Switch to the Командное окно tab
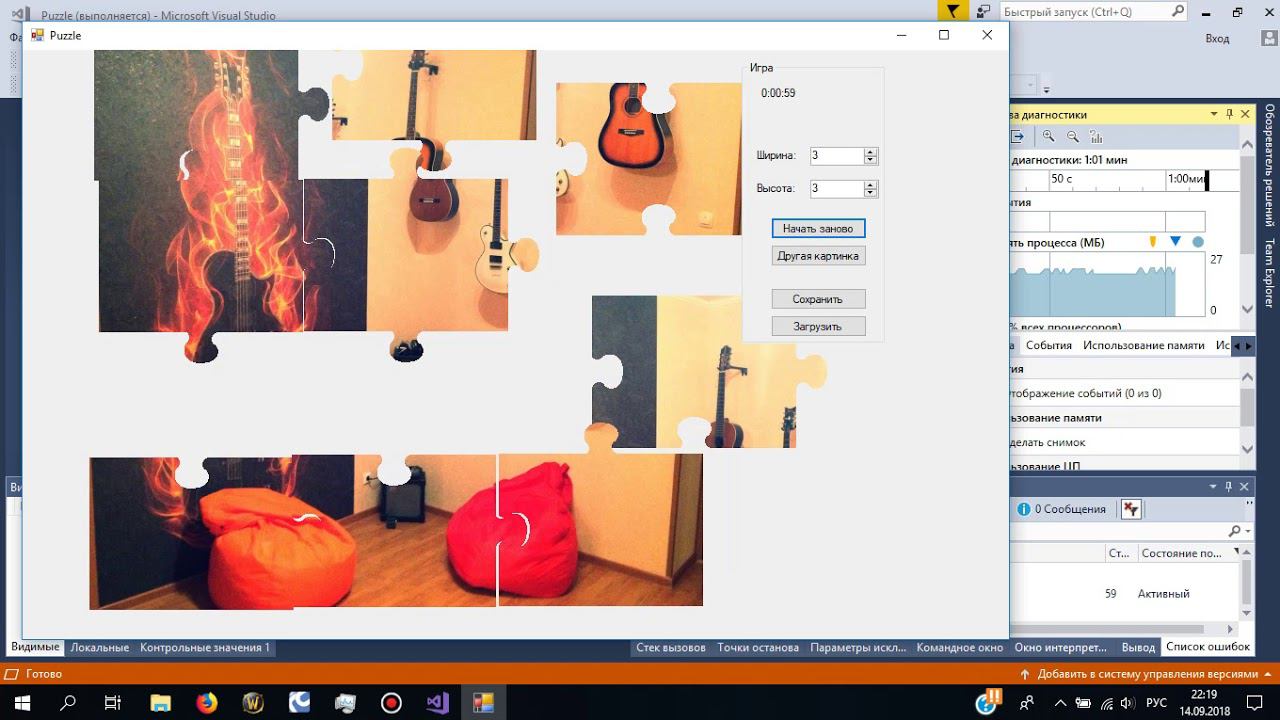Viewport: 1280px width, 720px height. (x=959, y=647)
